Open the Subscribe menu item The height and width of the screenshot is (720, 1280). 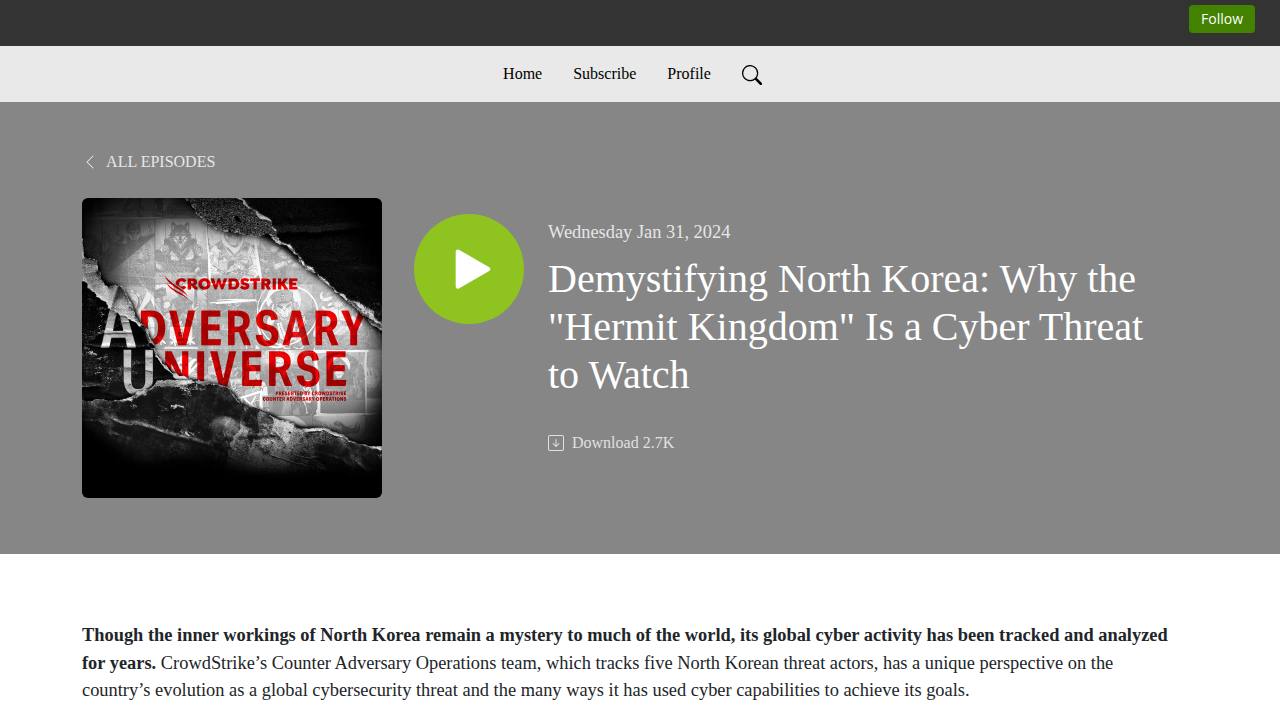[604, 74]
